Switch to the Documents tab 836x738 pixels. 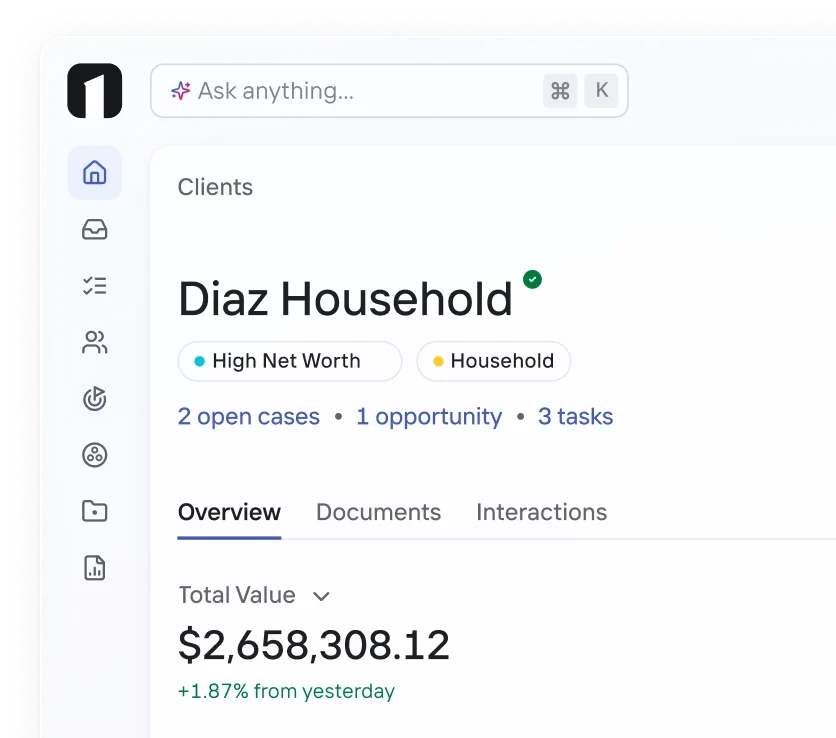point(379,512)
